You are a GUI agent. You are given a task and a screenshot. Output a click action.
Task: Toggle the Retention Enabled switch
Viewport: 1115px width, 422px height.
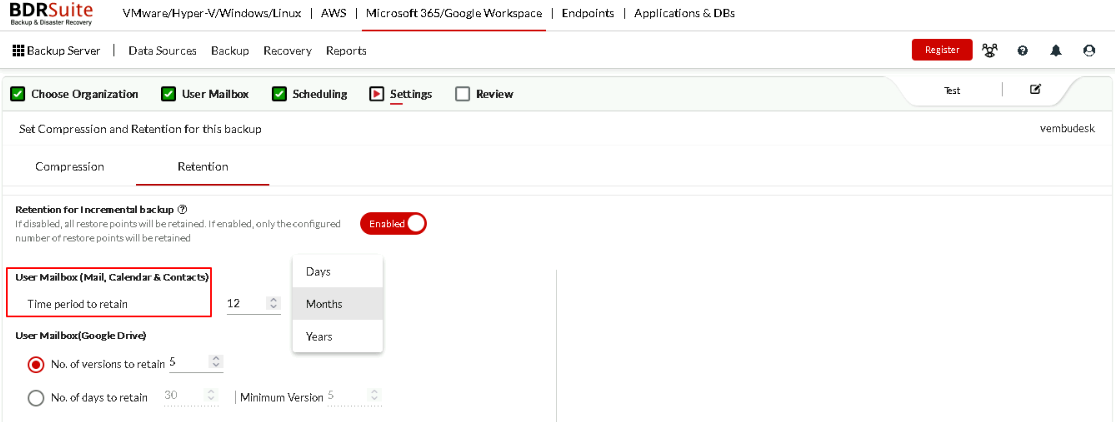(393, 223)
